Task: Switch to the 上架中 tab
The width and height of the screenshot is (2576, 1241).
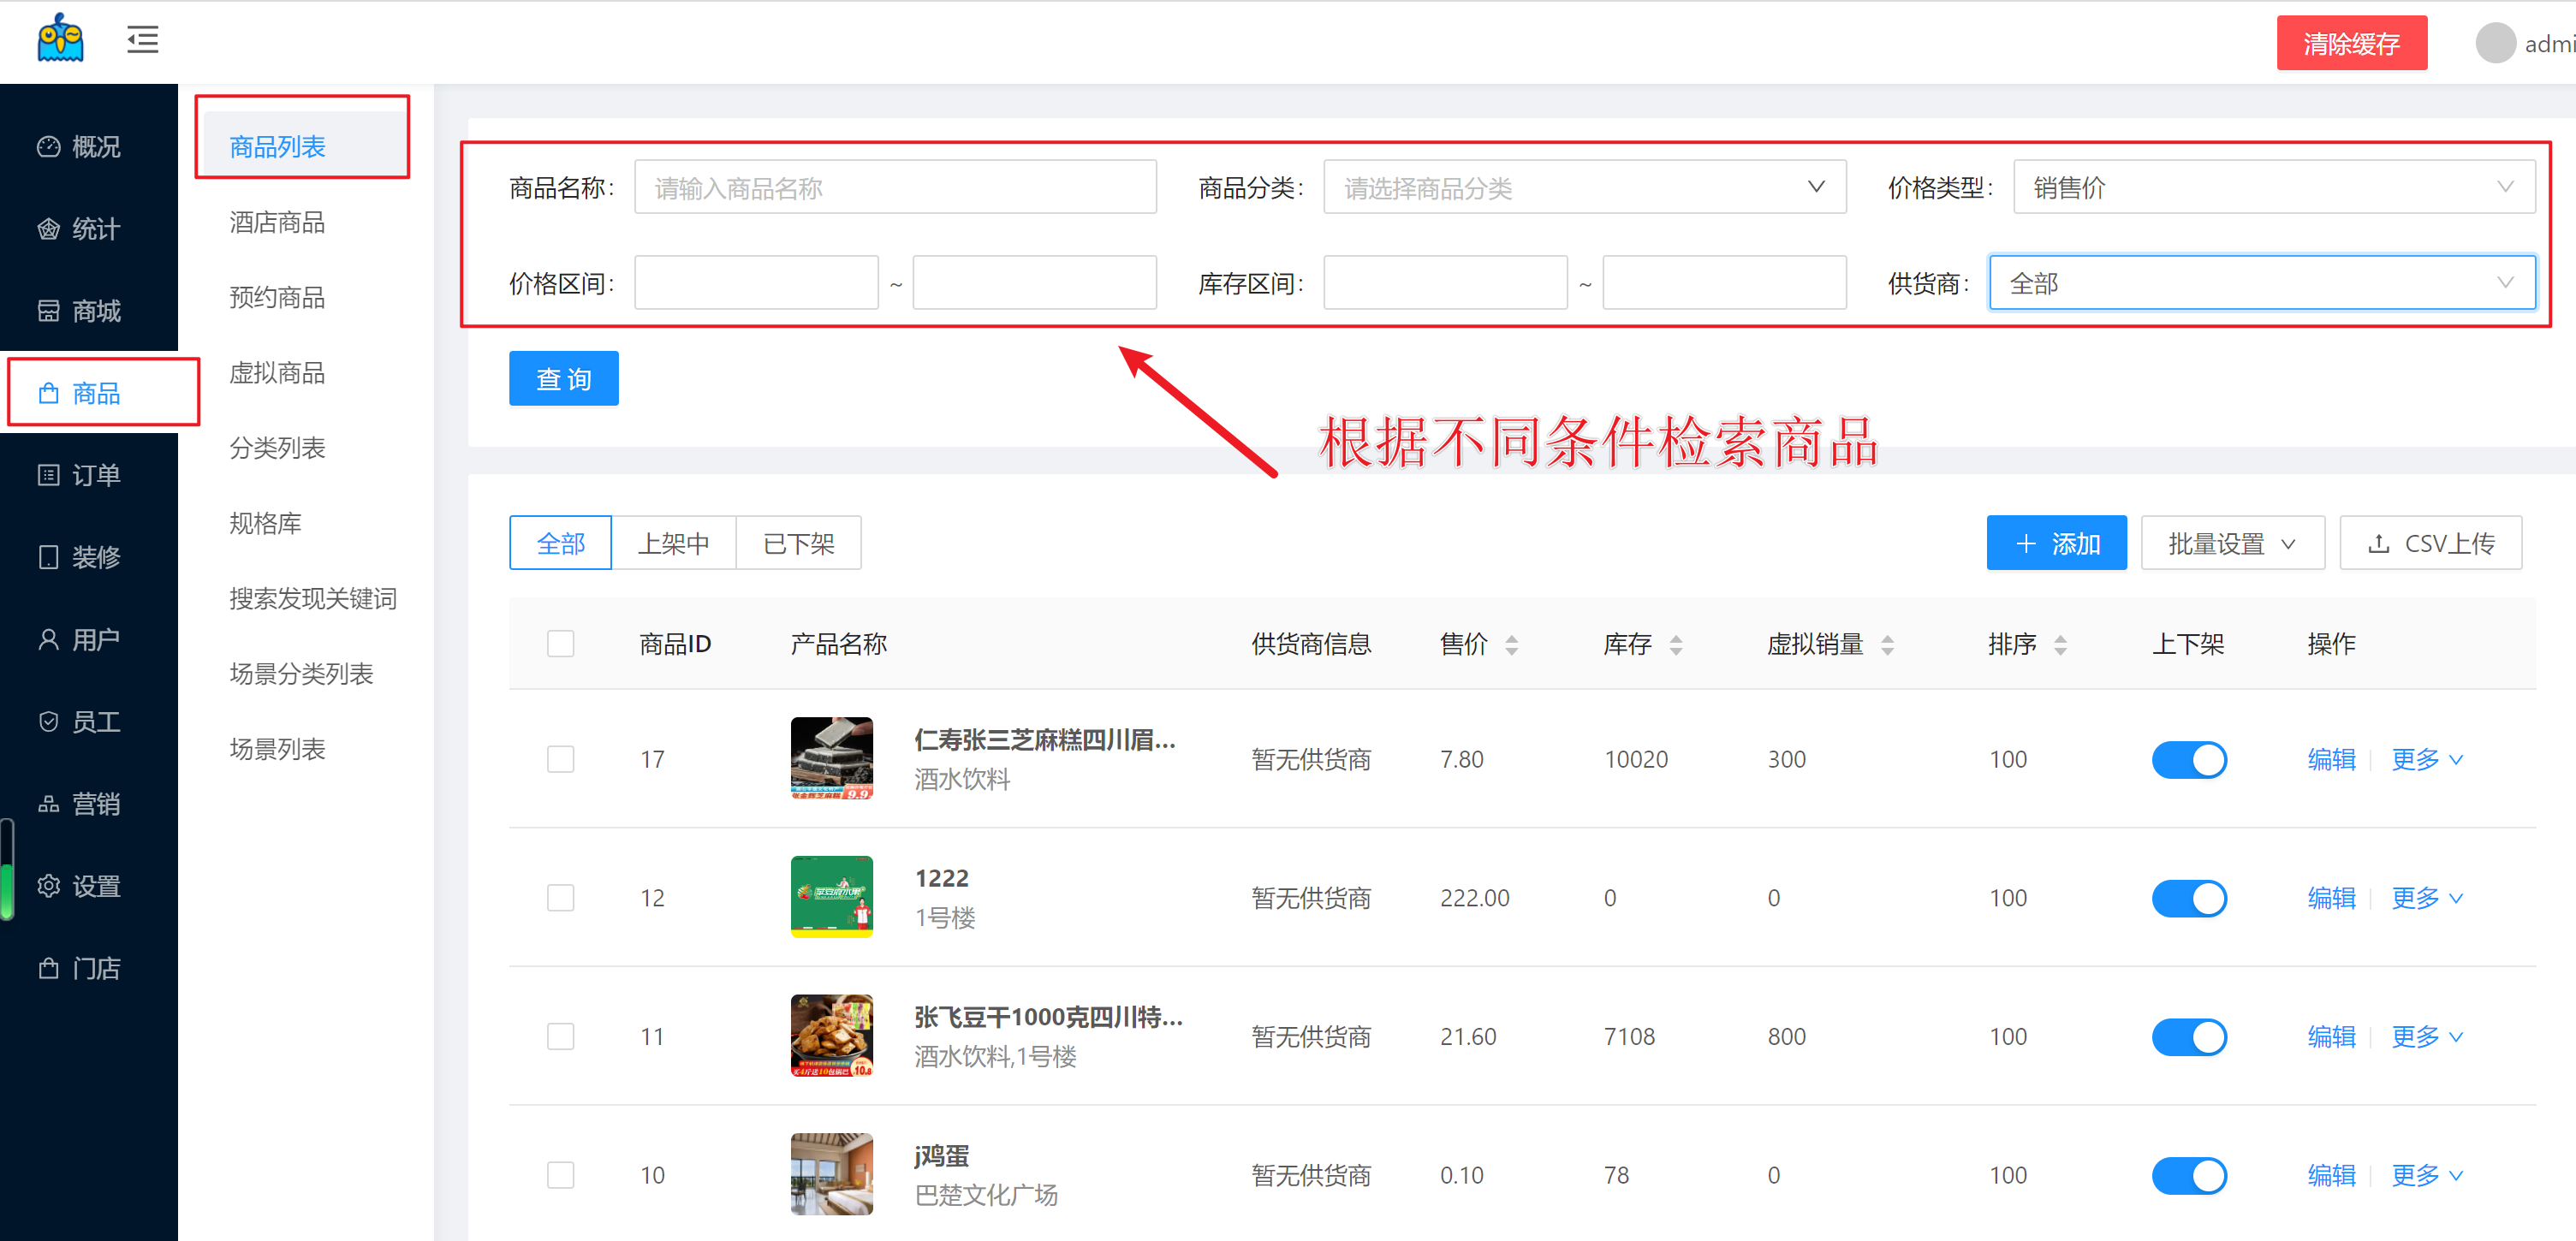Action: click(x=673, y=544)
